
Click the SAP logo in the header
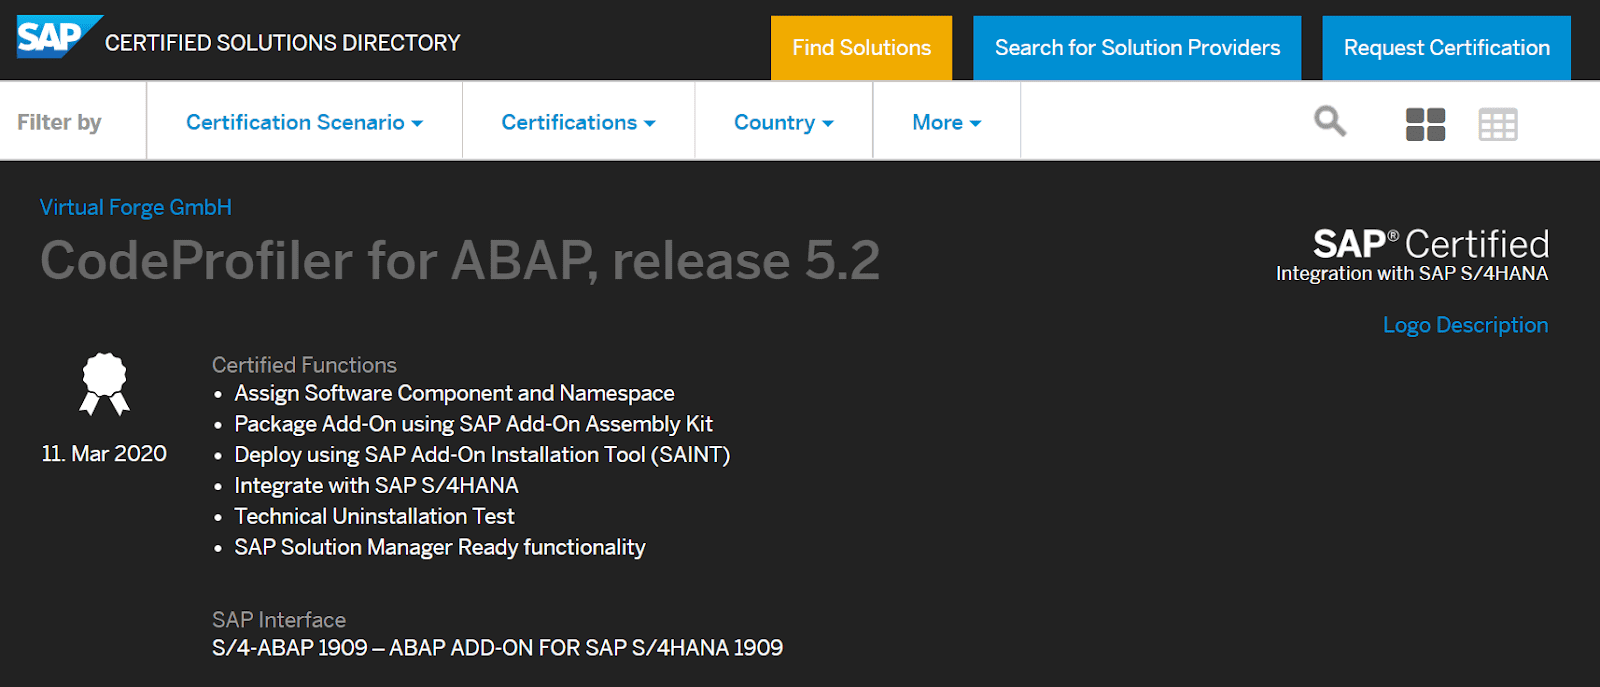click(x=58, y=37)
